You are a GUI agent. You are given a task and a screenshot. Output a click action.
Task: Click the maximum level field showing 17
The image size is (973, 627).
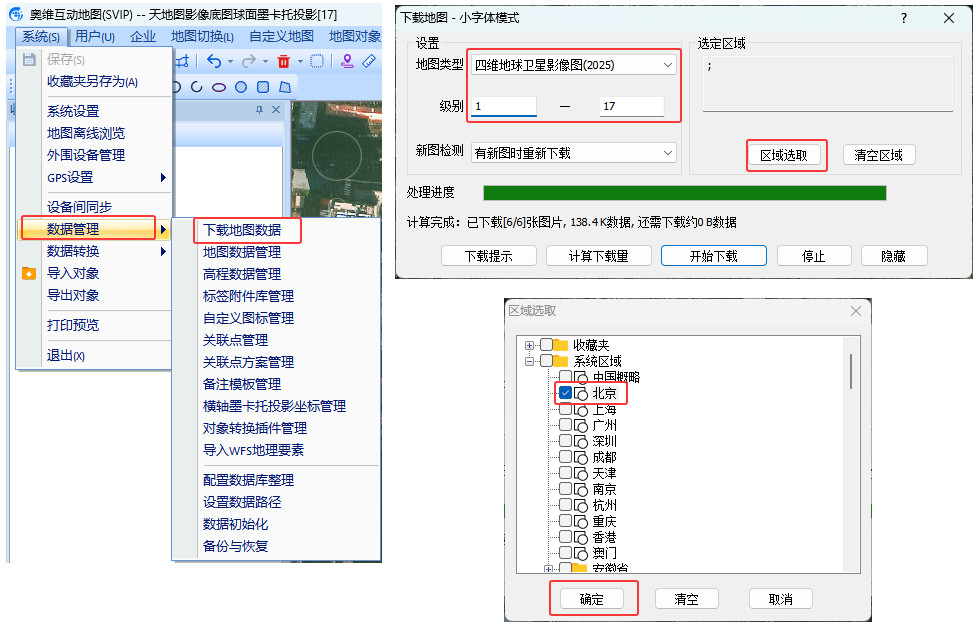click(x=631, y=106)
